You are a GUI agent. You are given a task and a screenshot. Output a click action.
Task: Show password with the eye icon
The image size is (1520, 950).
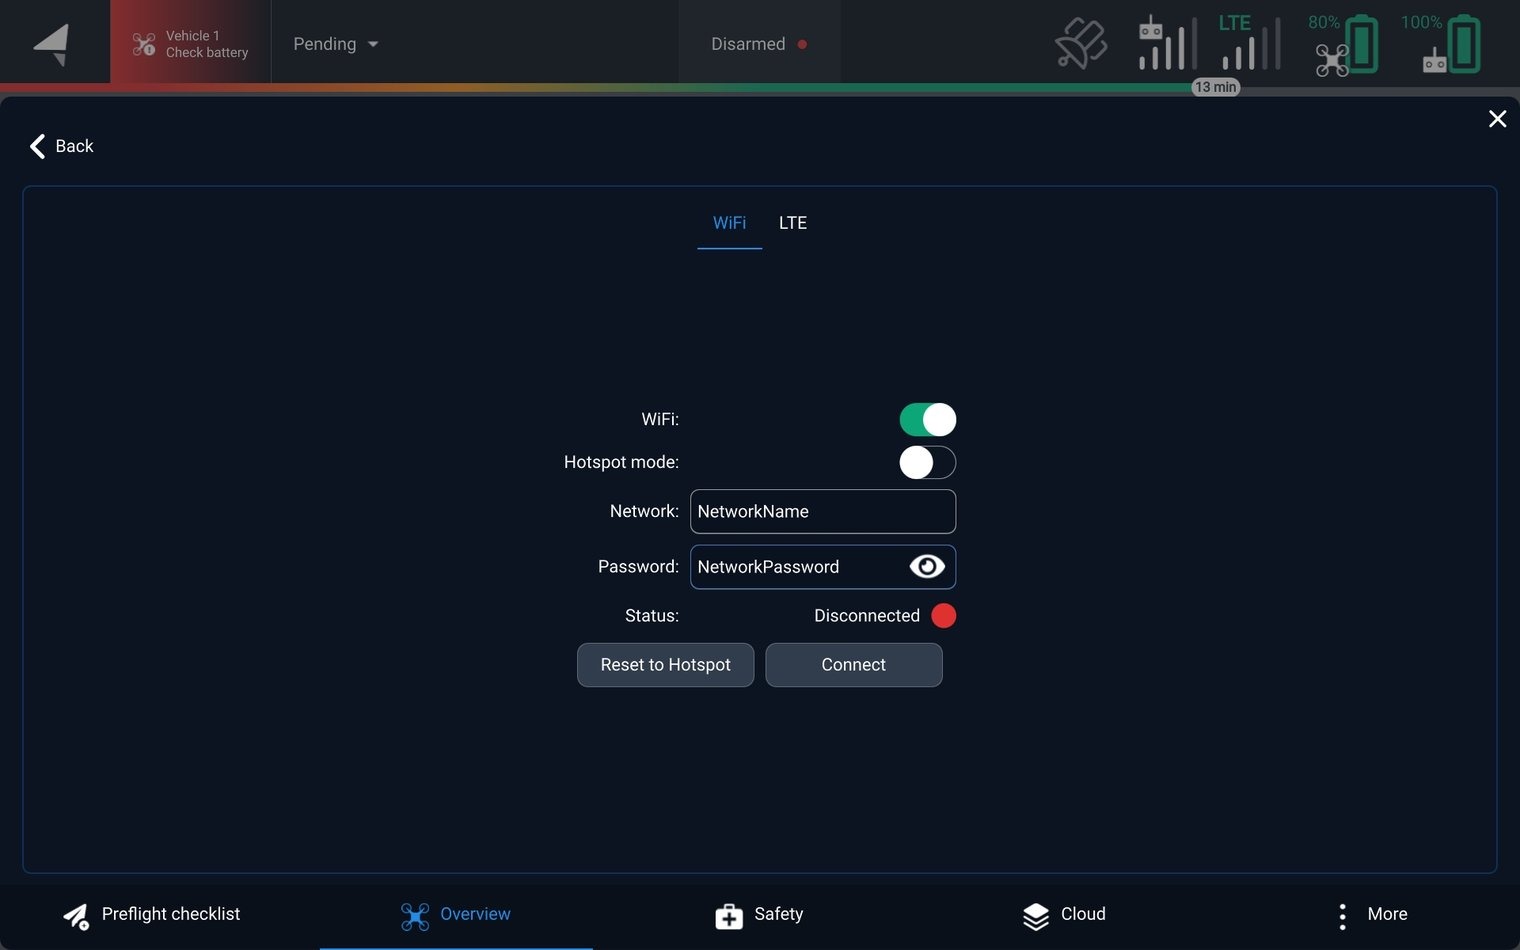coord(927,567)
